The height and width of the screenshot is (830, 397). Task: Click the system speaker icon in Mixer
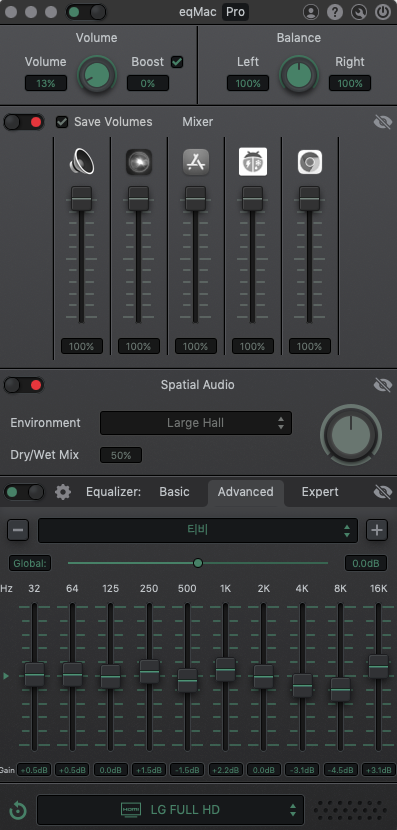tap(82, 161)
